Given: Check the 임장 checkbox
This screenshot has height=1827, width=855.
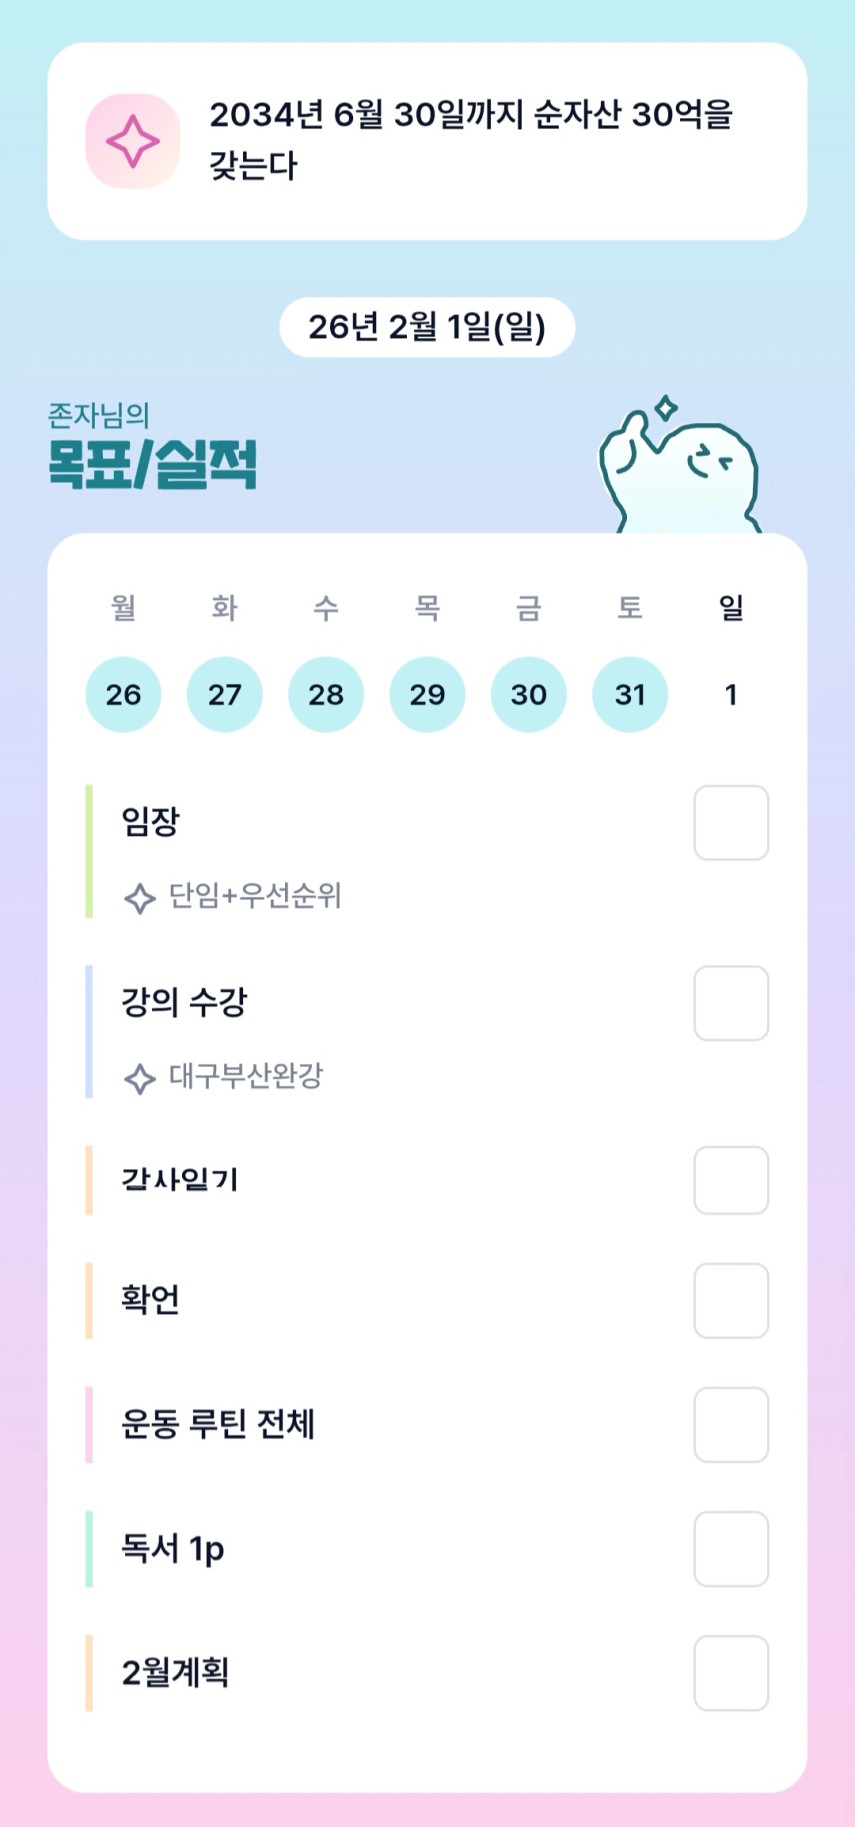Looking at the screenshot, I should click(x=731, y=823).
